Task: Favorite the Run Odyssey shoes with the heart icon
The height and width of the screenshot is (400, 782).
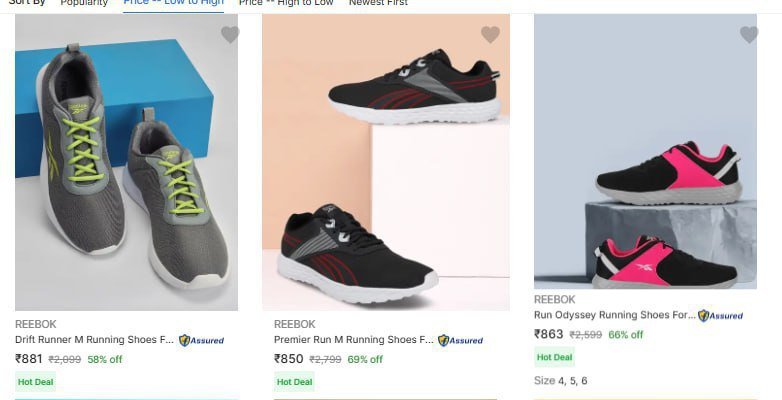Action: pyautogui.click(x=749, y=34)
